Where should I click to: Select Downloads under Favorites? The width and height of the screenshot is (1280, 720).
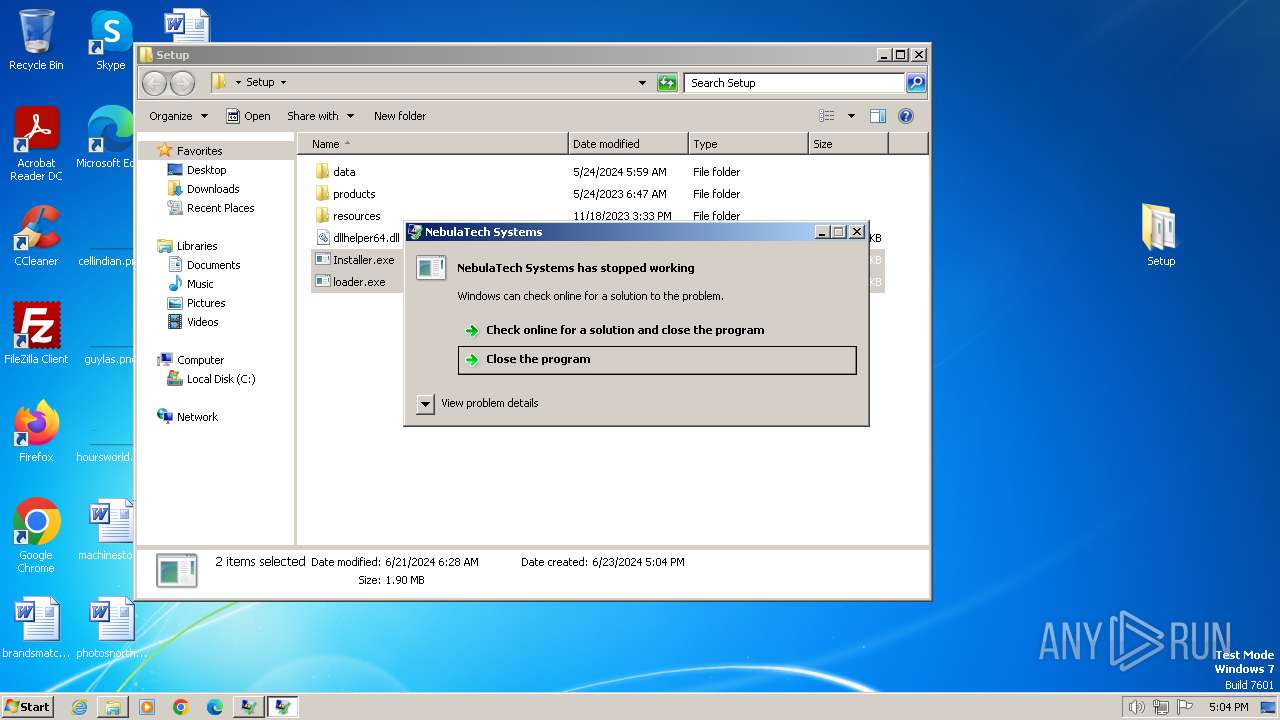(213, 189)
